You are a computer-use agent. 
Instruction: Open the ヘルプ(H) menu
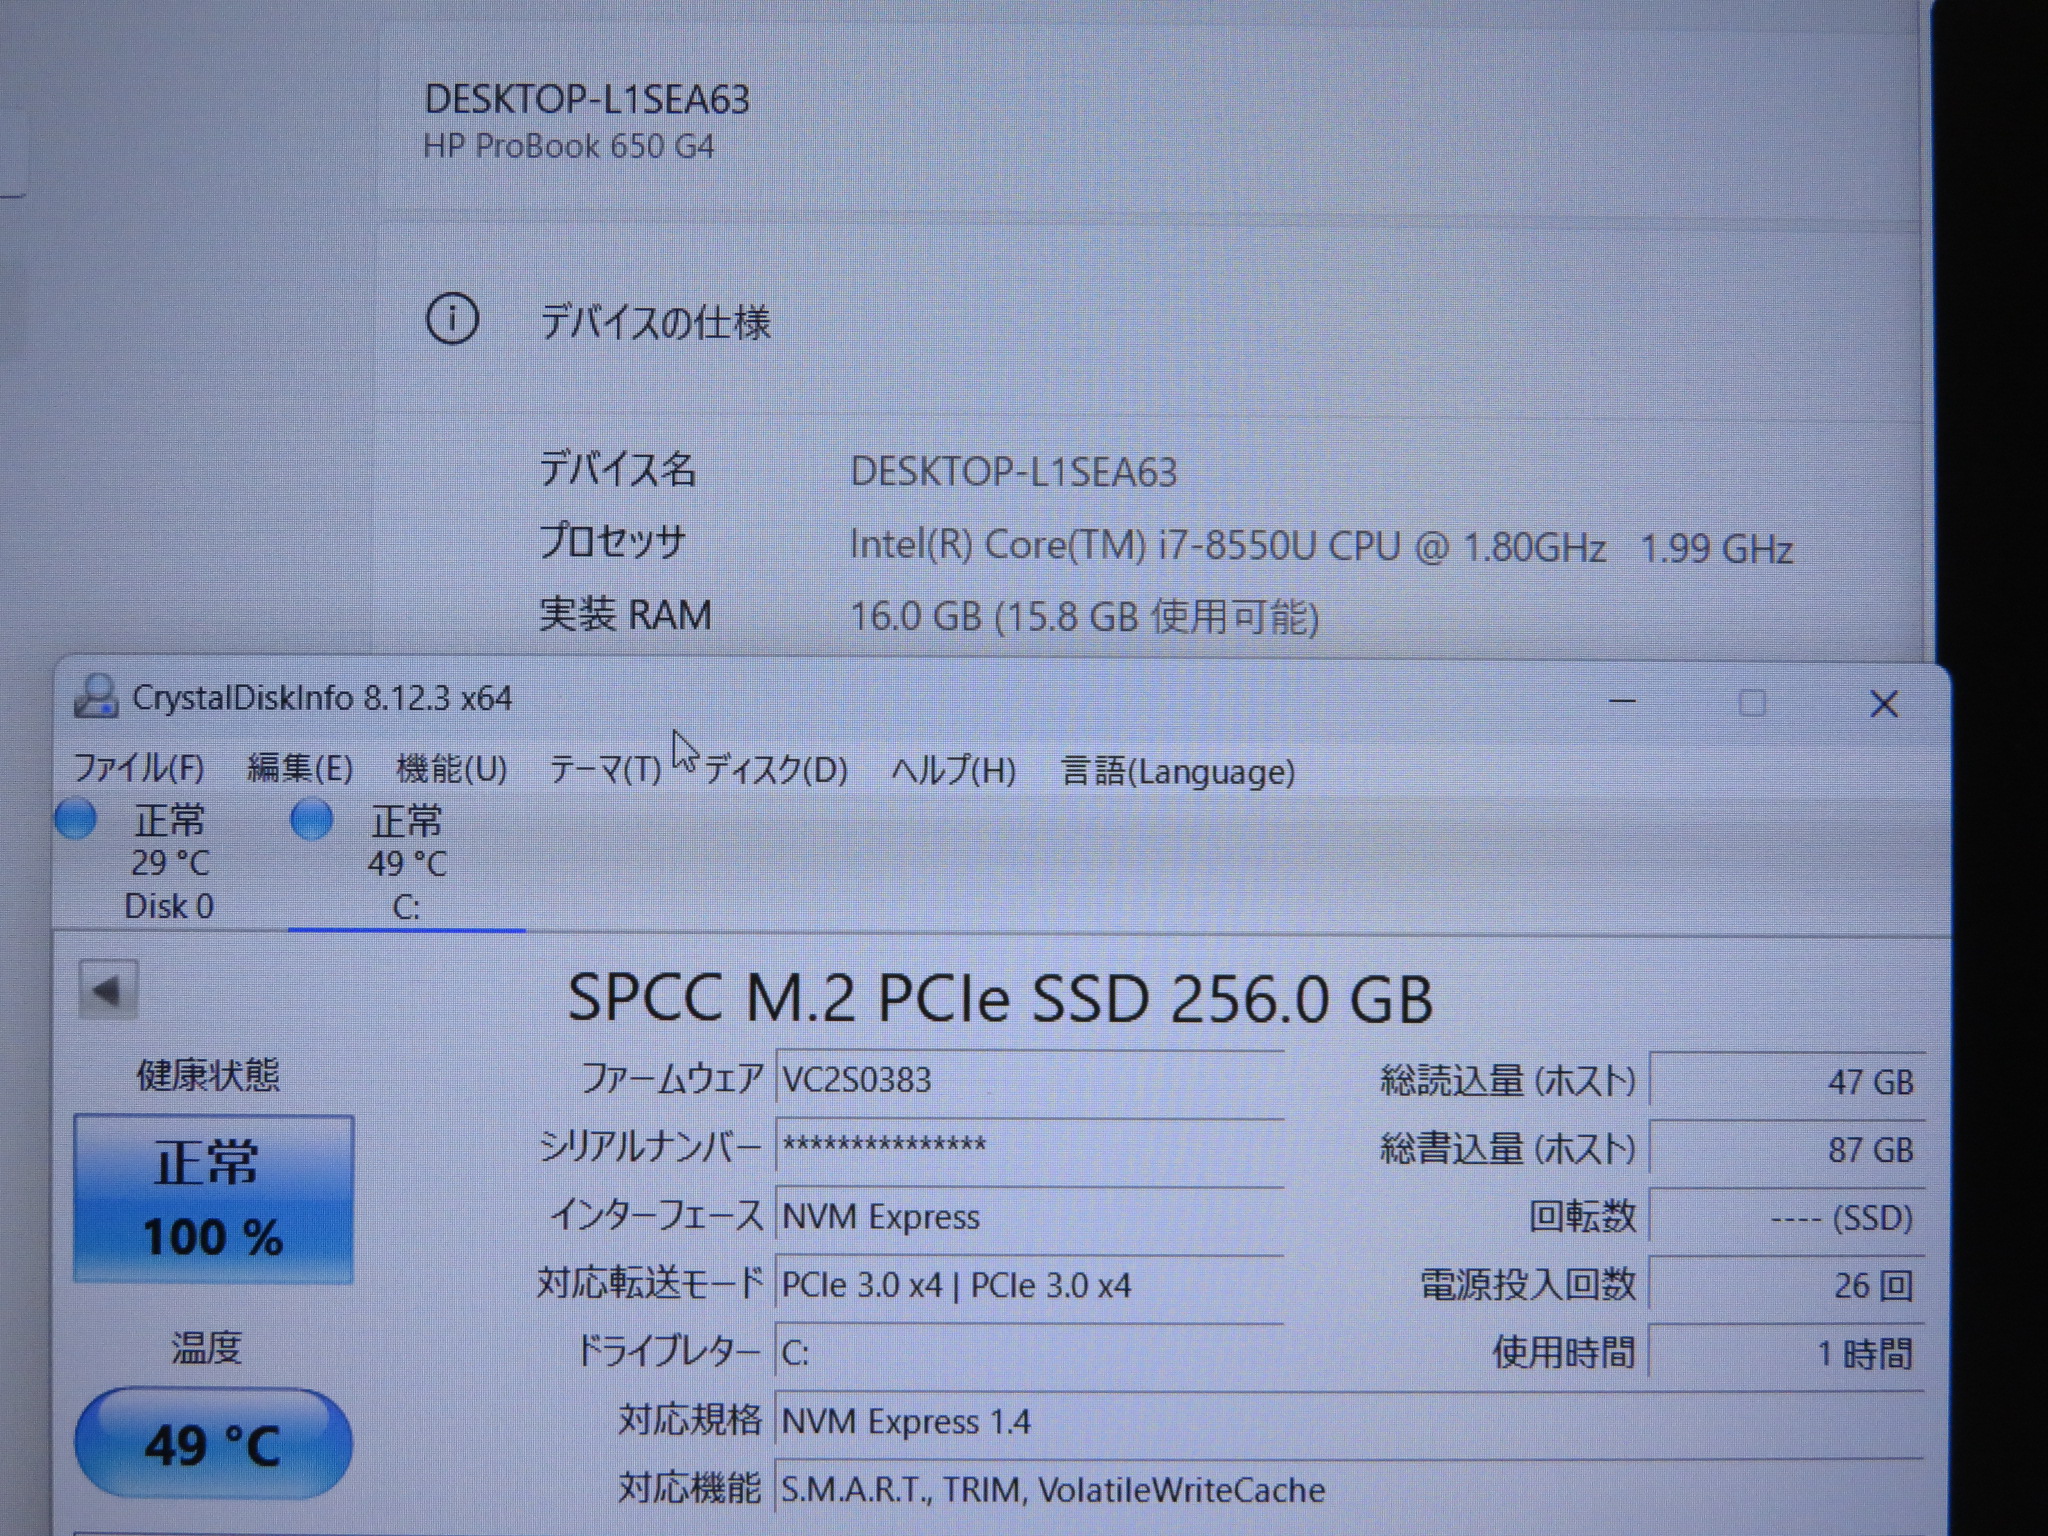[x=953, y=771]
